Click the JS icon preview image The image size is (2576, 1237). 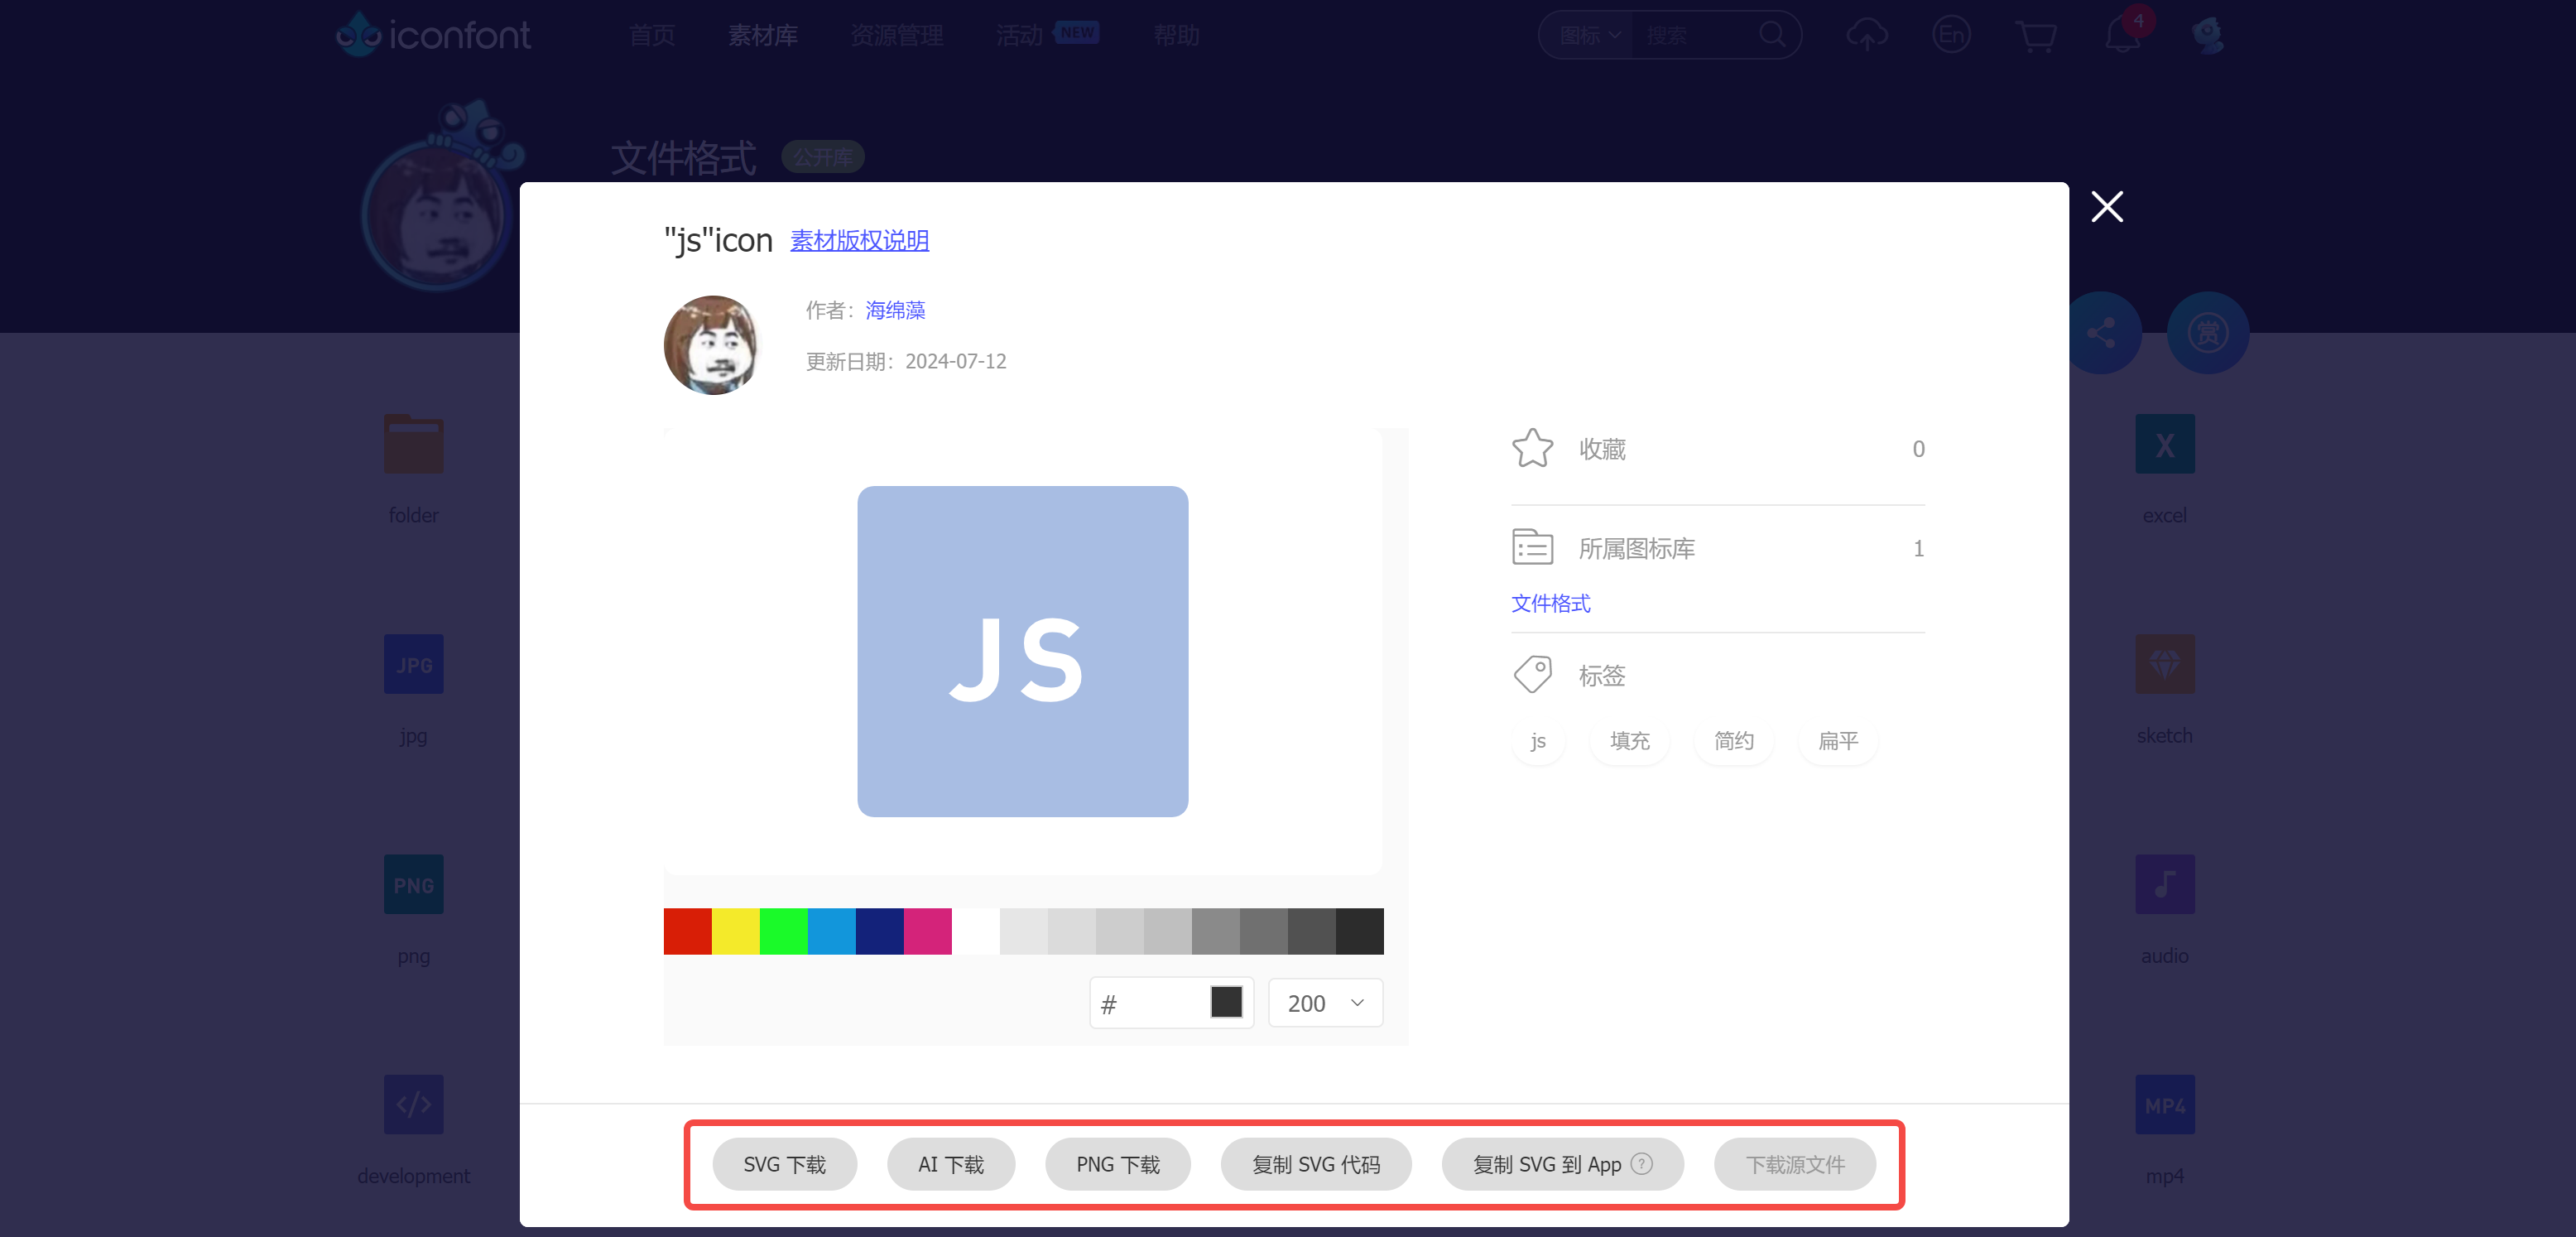(x=1022, y=651)
